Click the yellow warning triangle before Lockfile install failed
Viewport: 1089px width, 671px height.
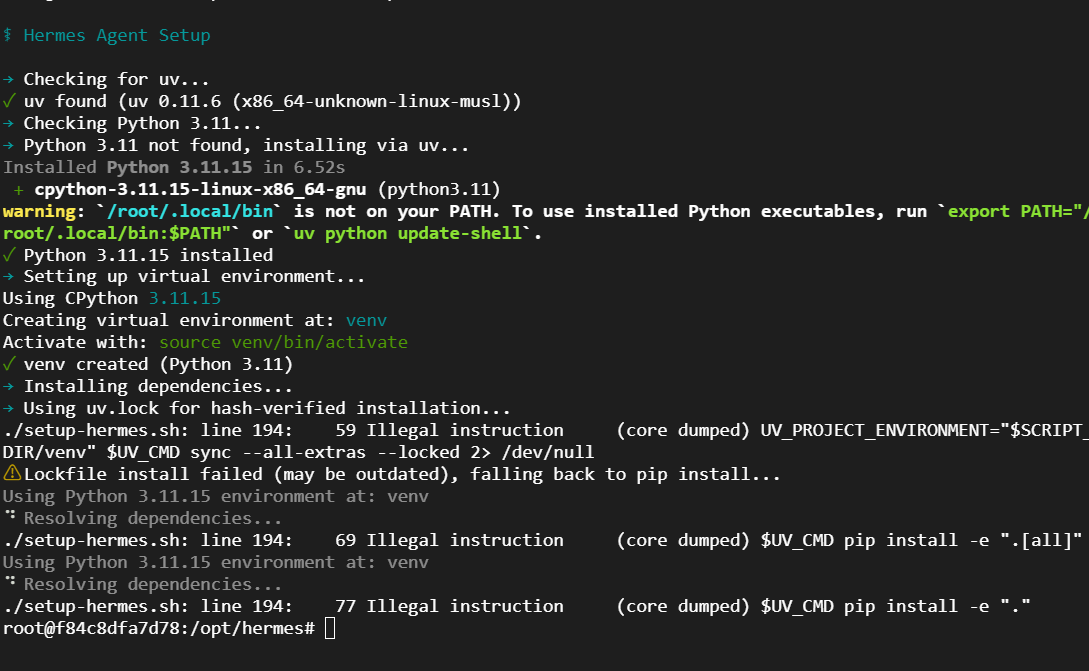click(11, 474)
